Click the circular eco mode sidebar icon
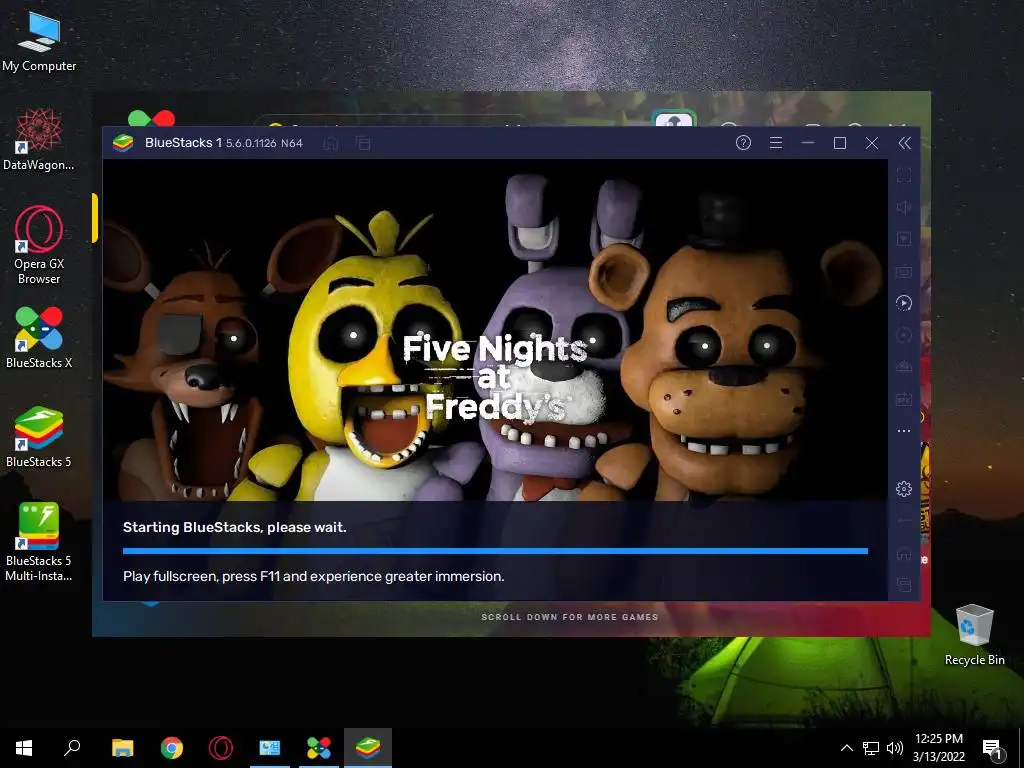The height and width of the screenshot is (768, 1024). tap(904, 335)
